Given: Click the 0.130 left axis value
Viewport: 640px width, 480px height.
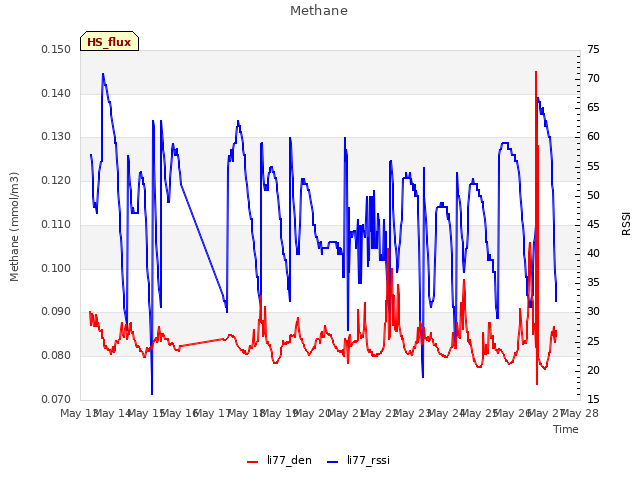Looking at the screenshot, I should (56, 137).
